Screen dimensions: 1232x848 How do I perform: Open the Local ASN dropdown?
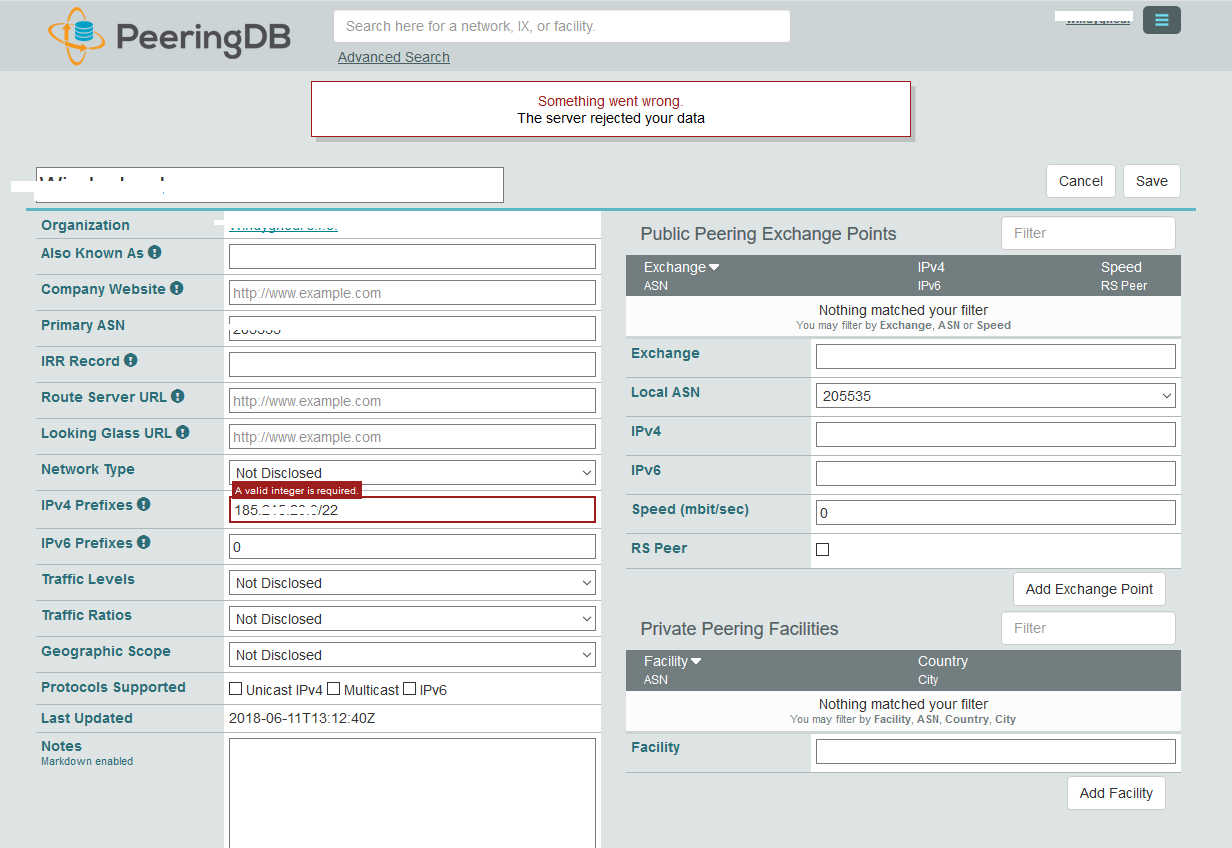pos(996,396)
